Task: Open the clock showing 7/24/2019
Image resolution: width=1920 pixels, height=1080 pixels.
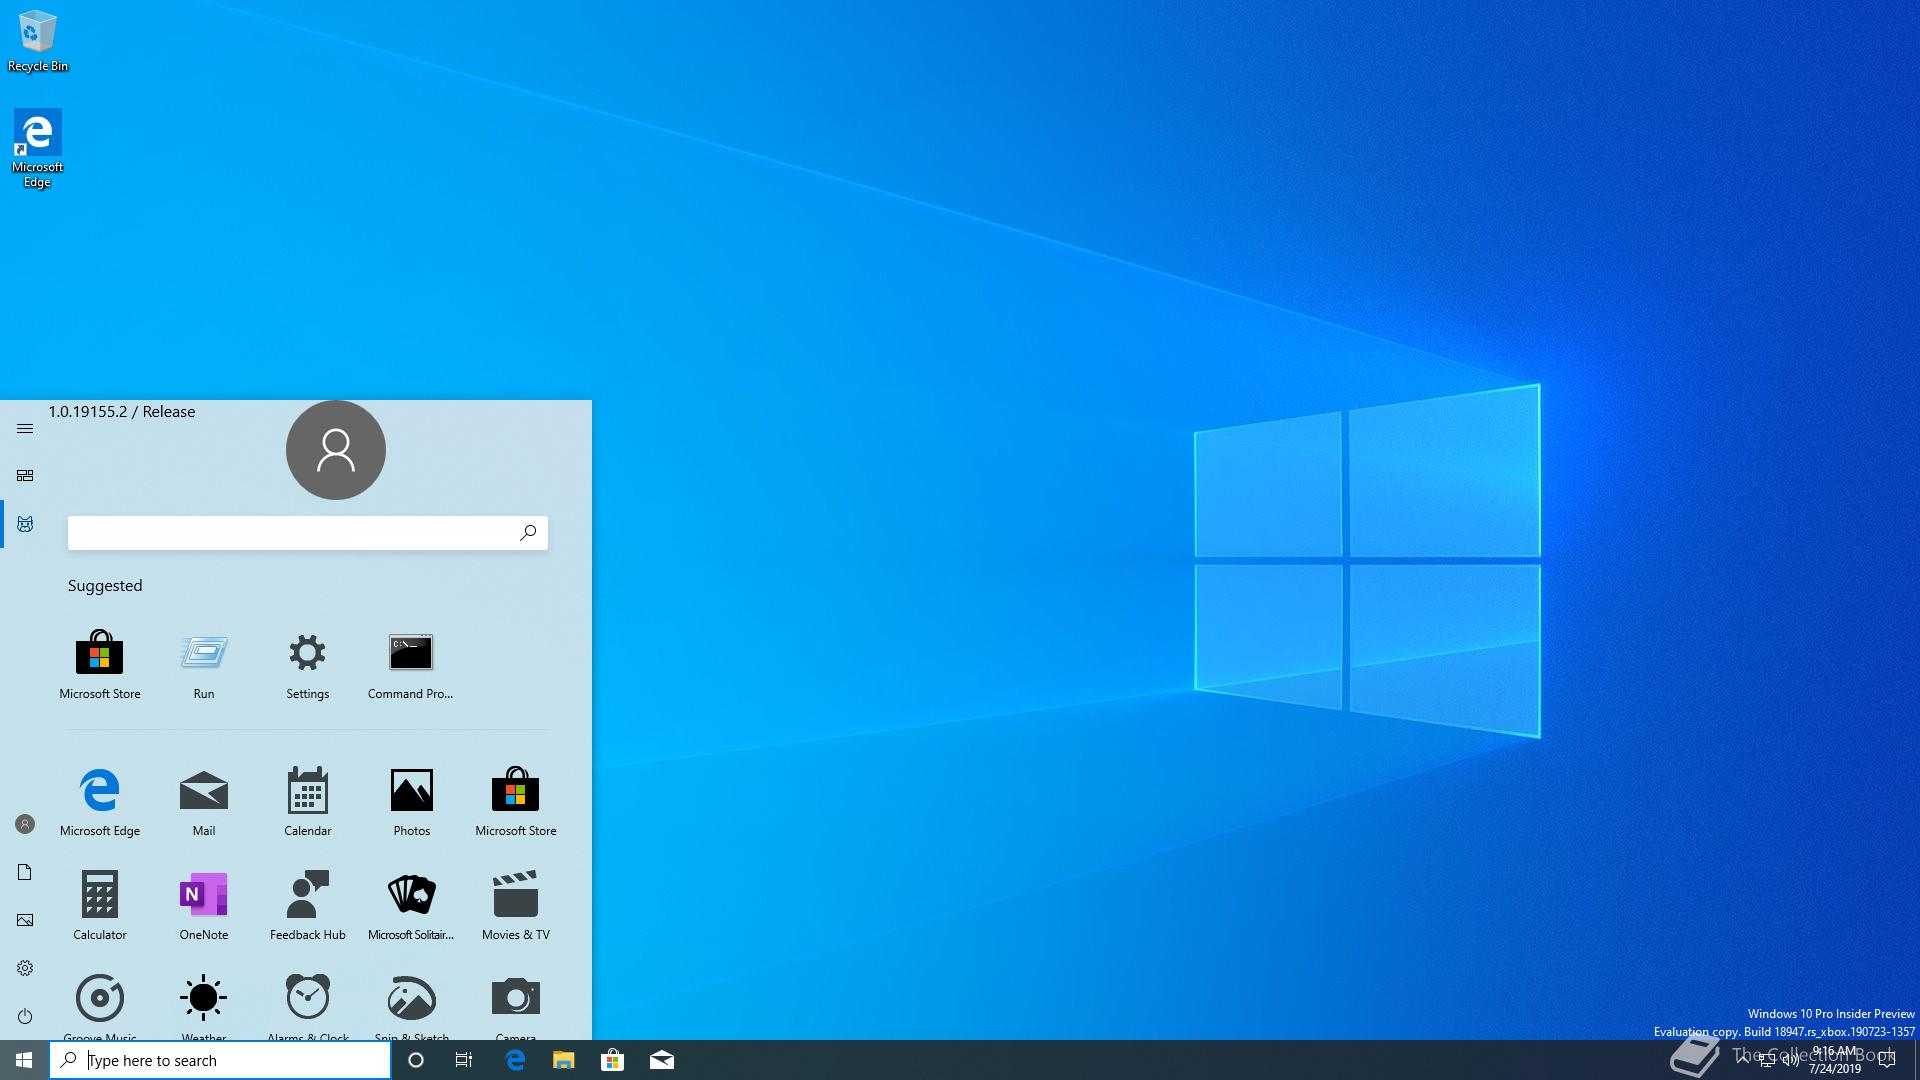Action: tap(1835, 1060)
